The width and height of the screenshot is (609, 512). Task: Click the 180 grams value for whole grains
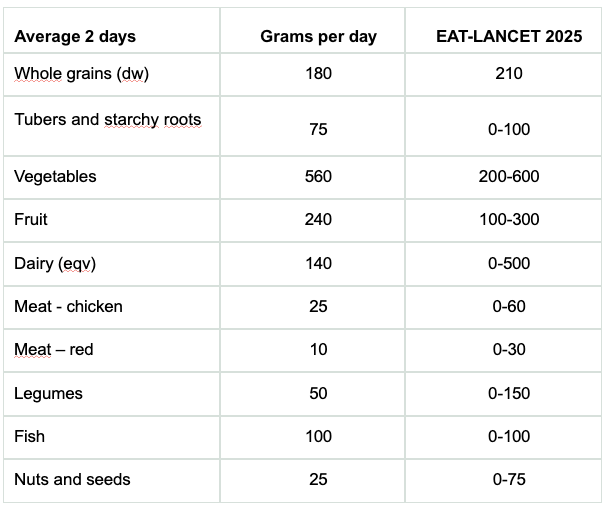pos(318,73)
